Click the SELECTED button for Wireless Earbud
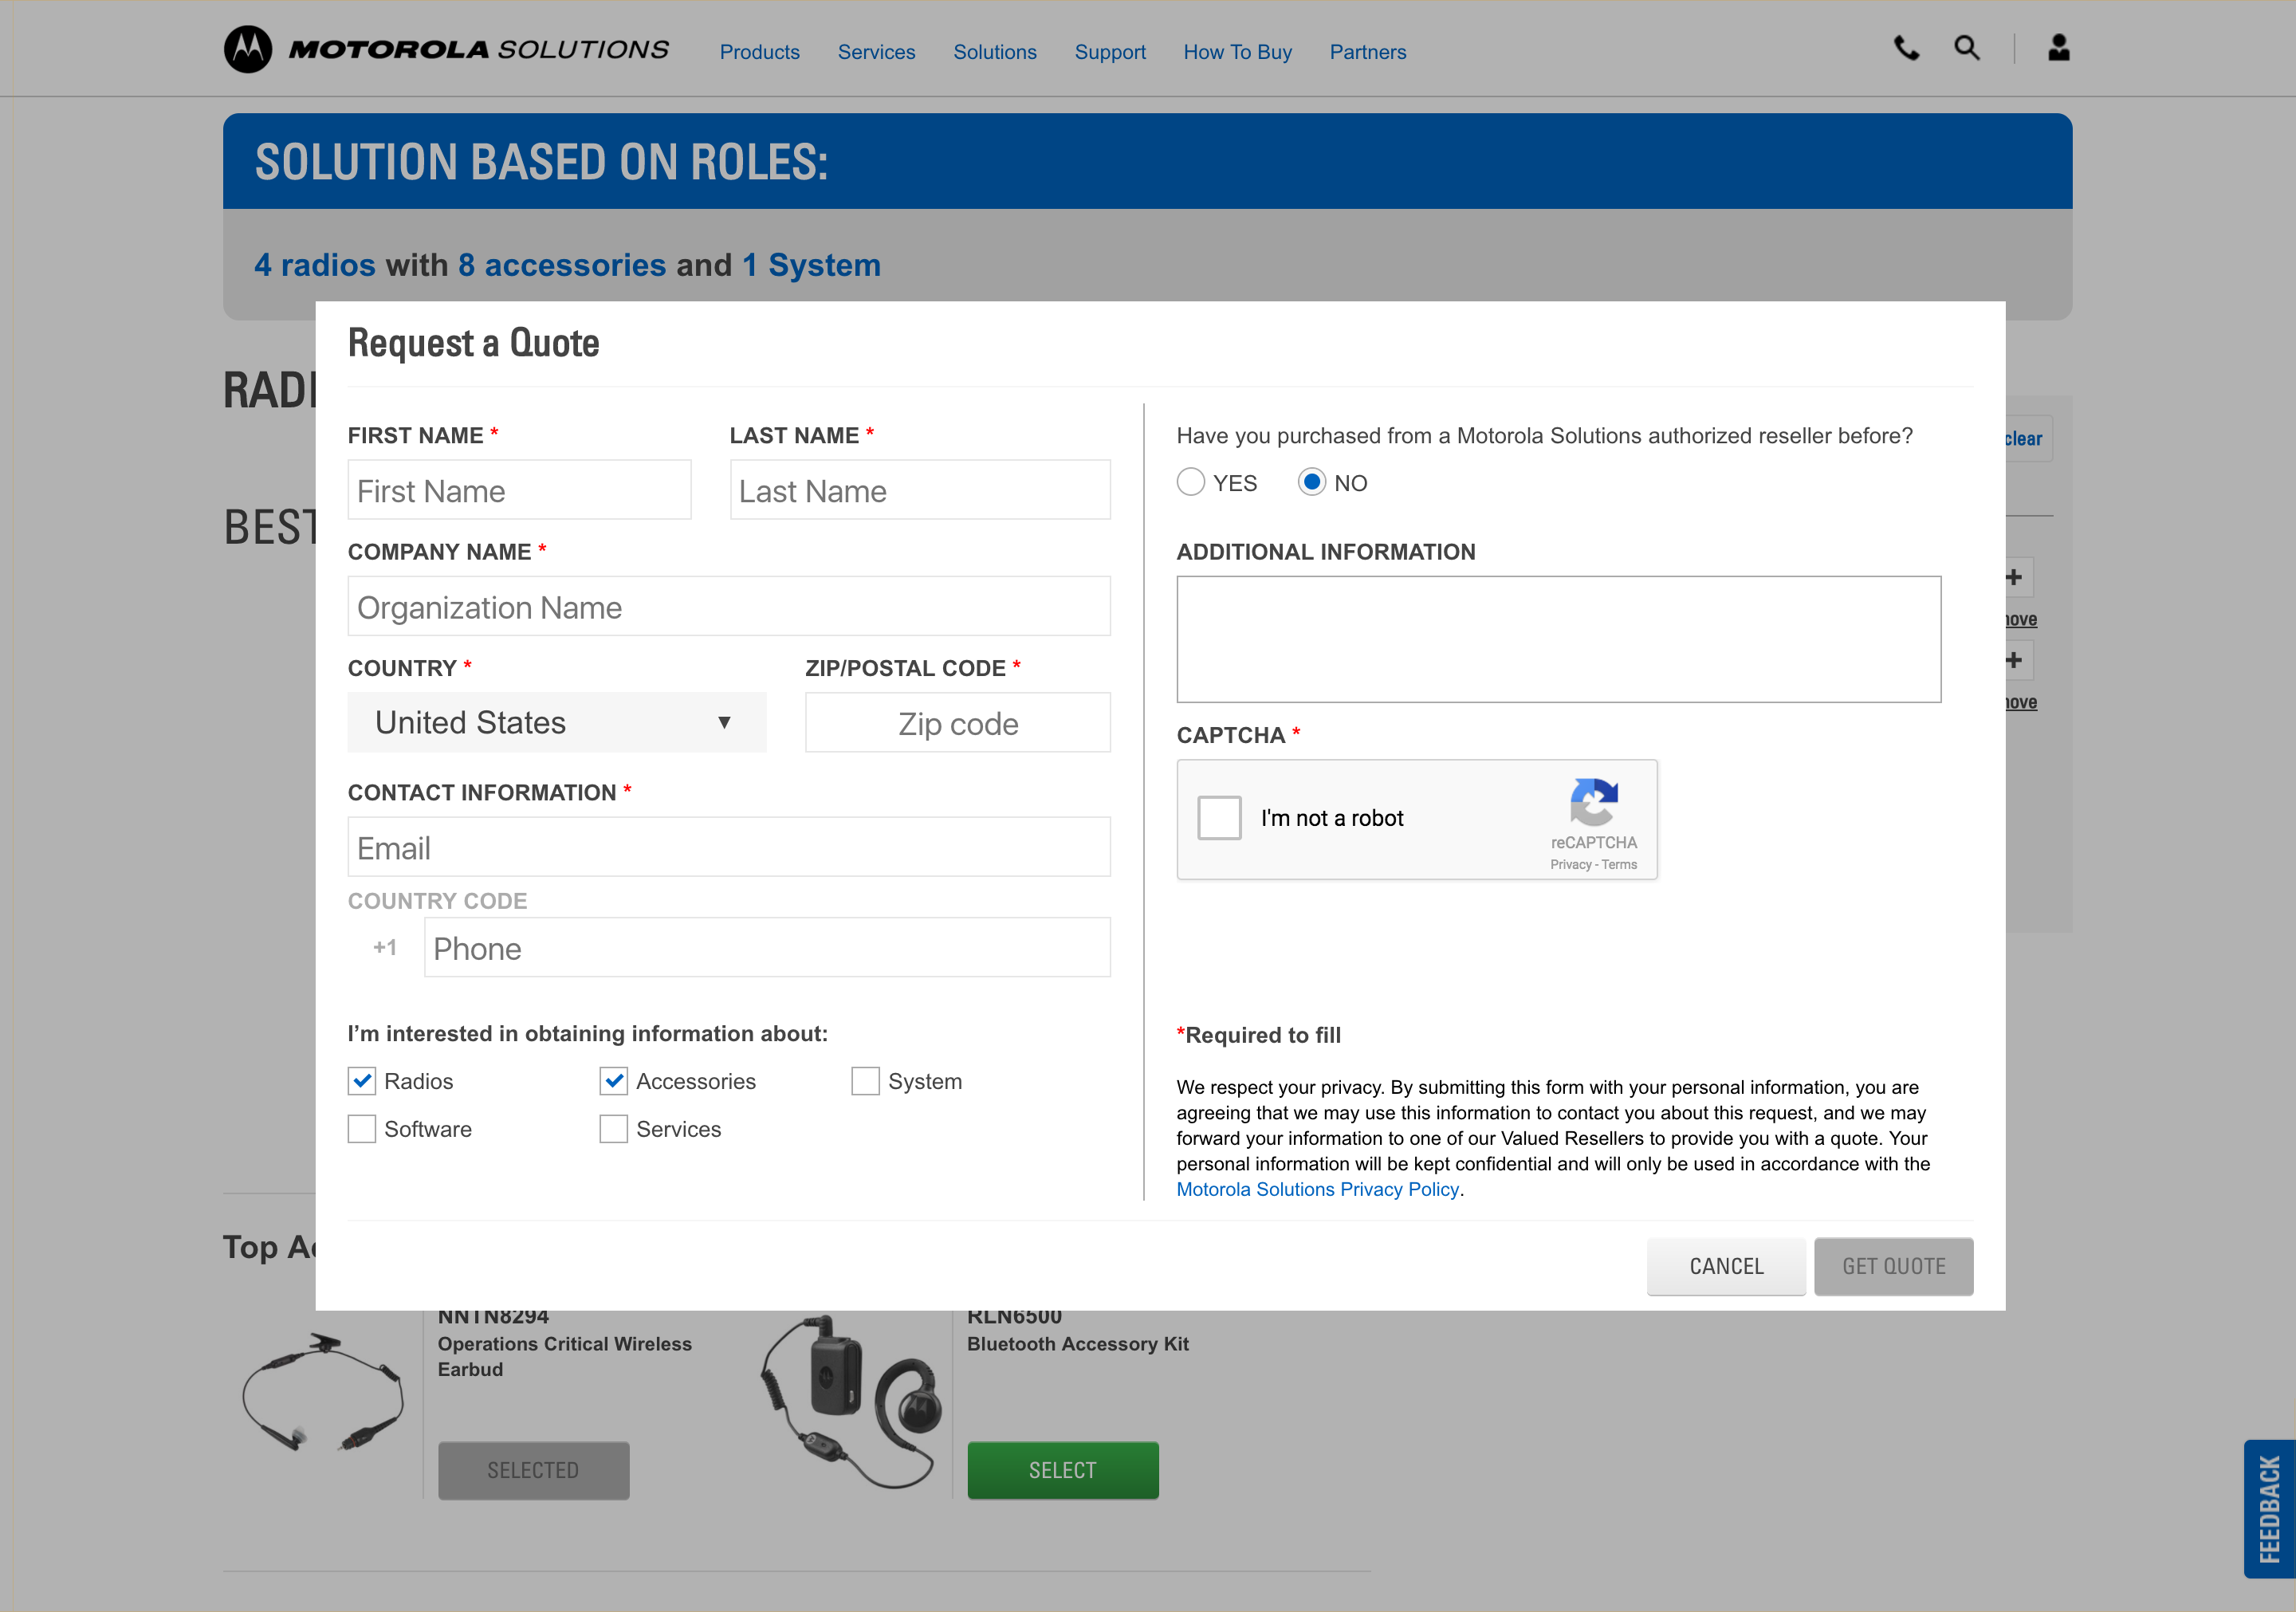 533,1470
